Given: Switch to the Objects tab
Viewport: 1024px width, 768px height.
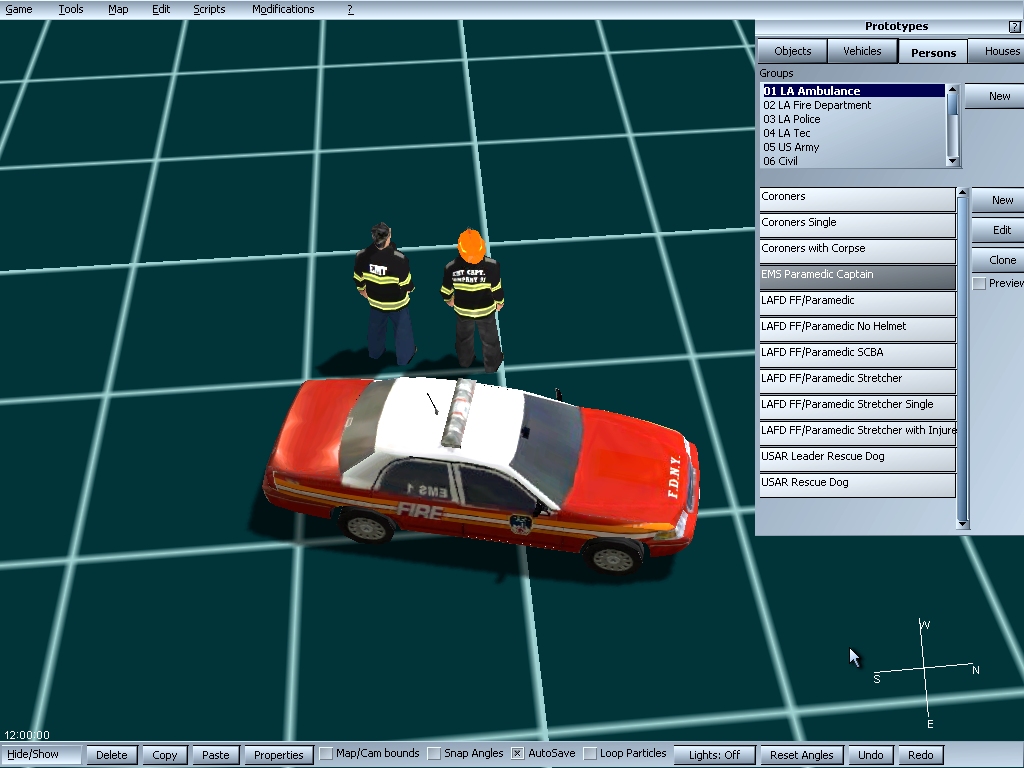Looking at the screenshot, I should (x=792, y=51).
